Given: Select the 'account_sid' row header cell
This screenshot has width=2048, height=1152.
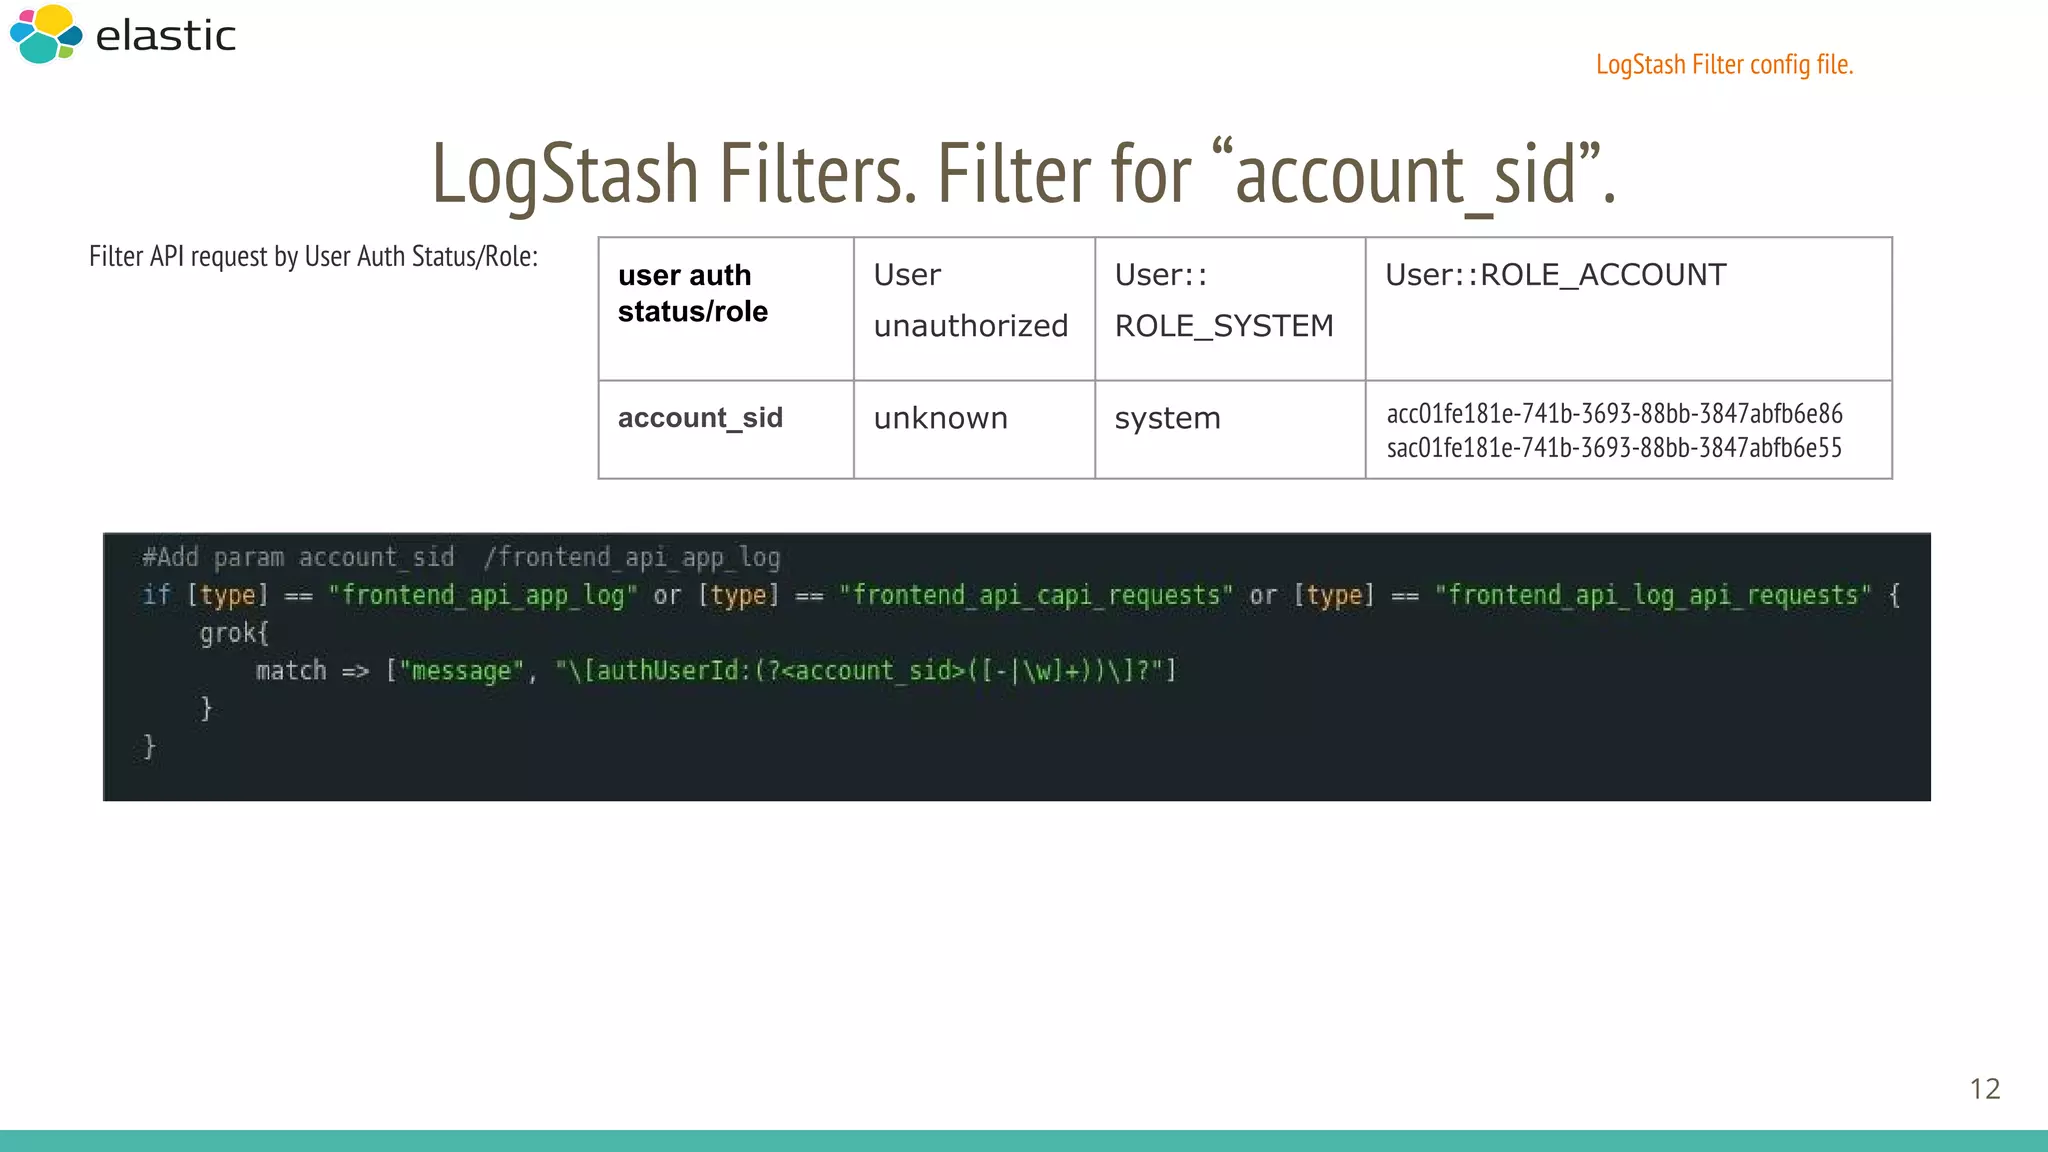Looking at the screenshot, I should [x=726, y=429].
